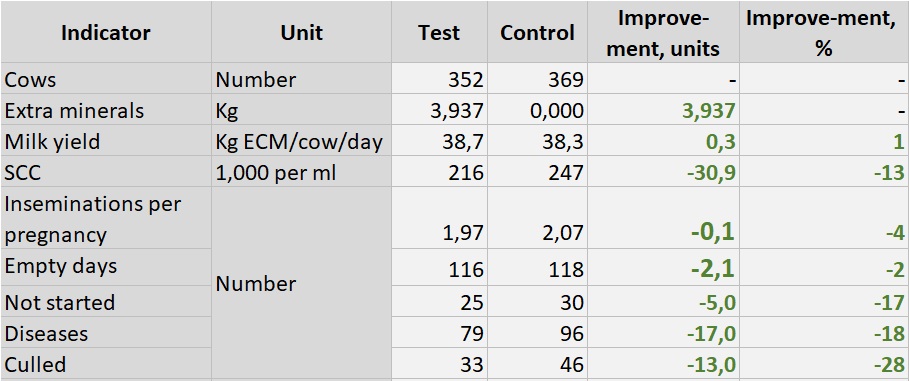Viewport: 909px width, 381px height.
Task: Select the Indicator header cell
Action: tap(106, 32)
